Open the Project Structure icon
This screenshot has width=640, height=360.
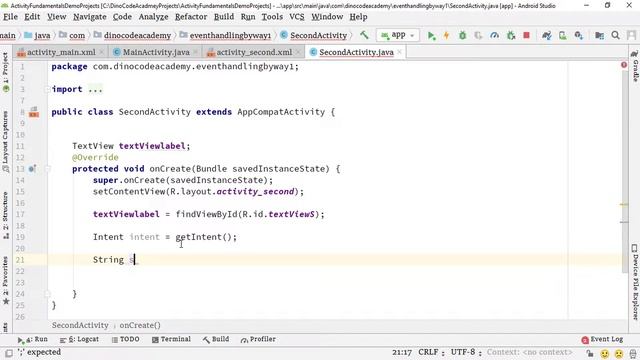599,36
